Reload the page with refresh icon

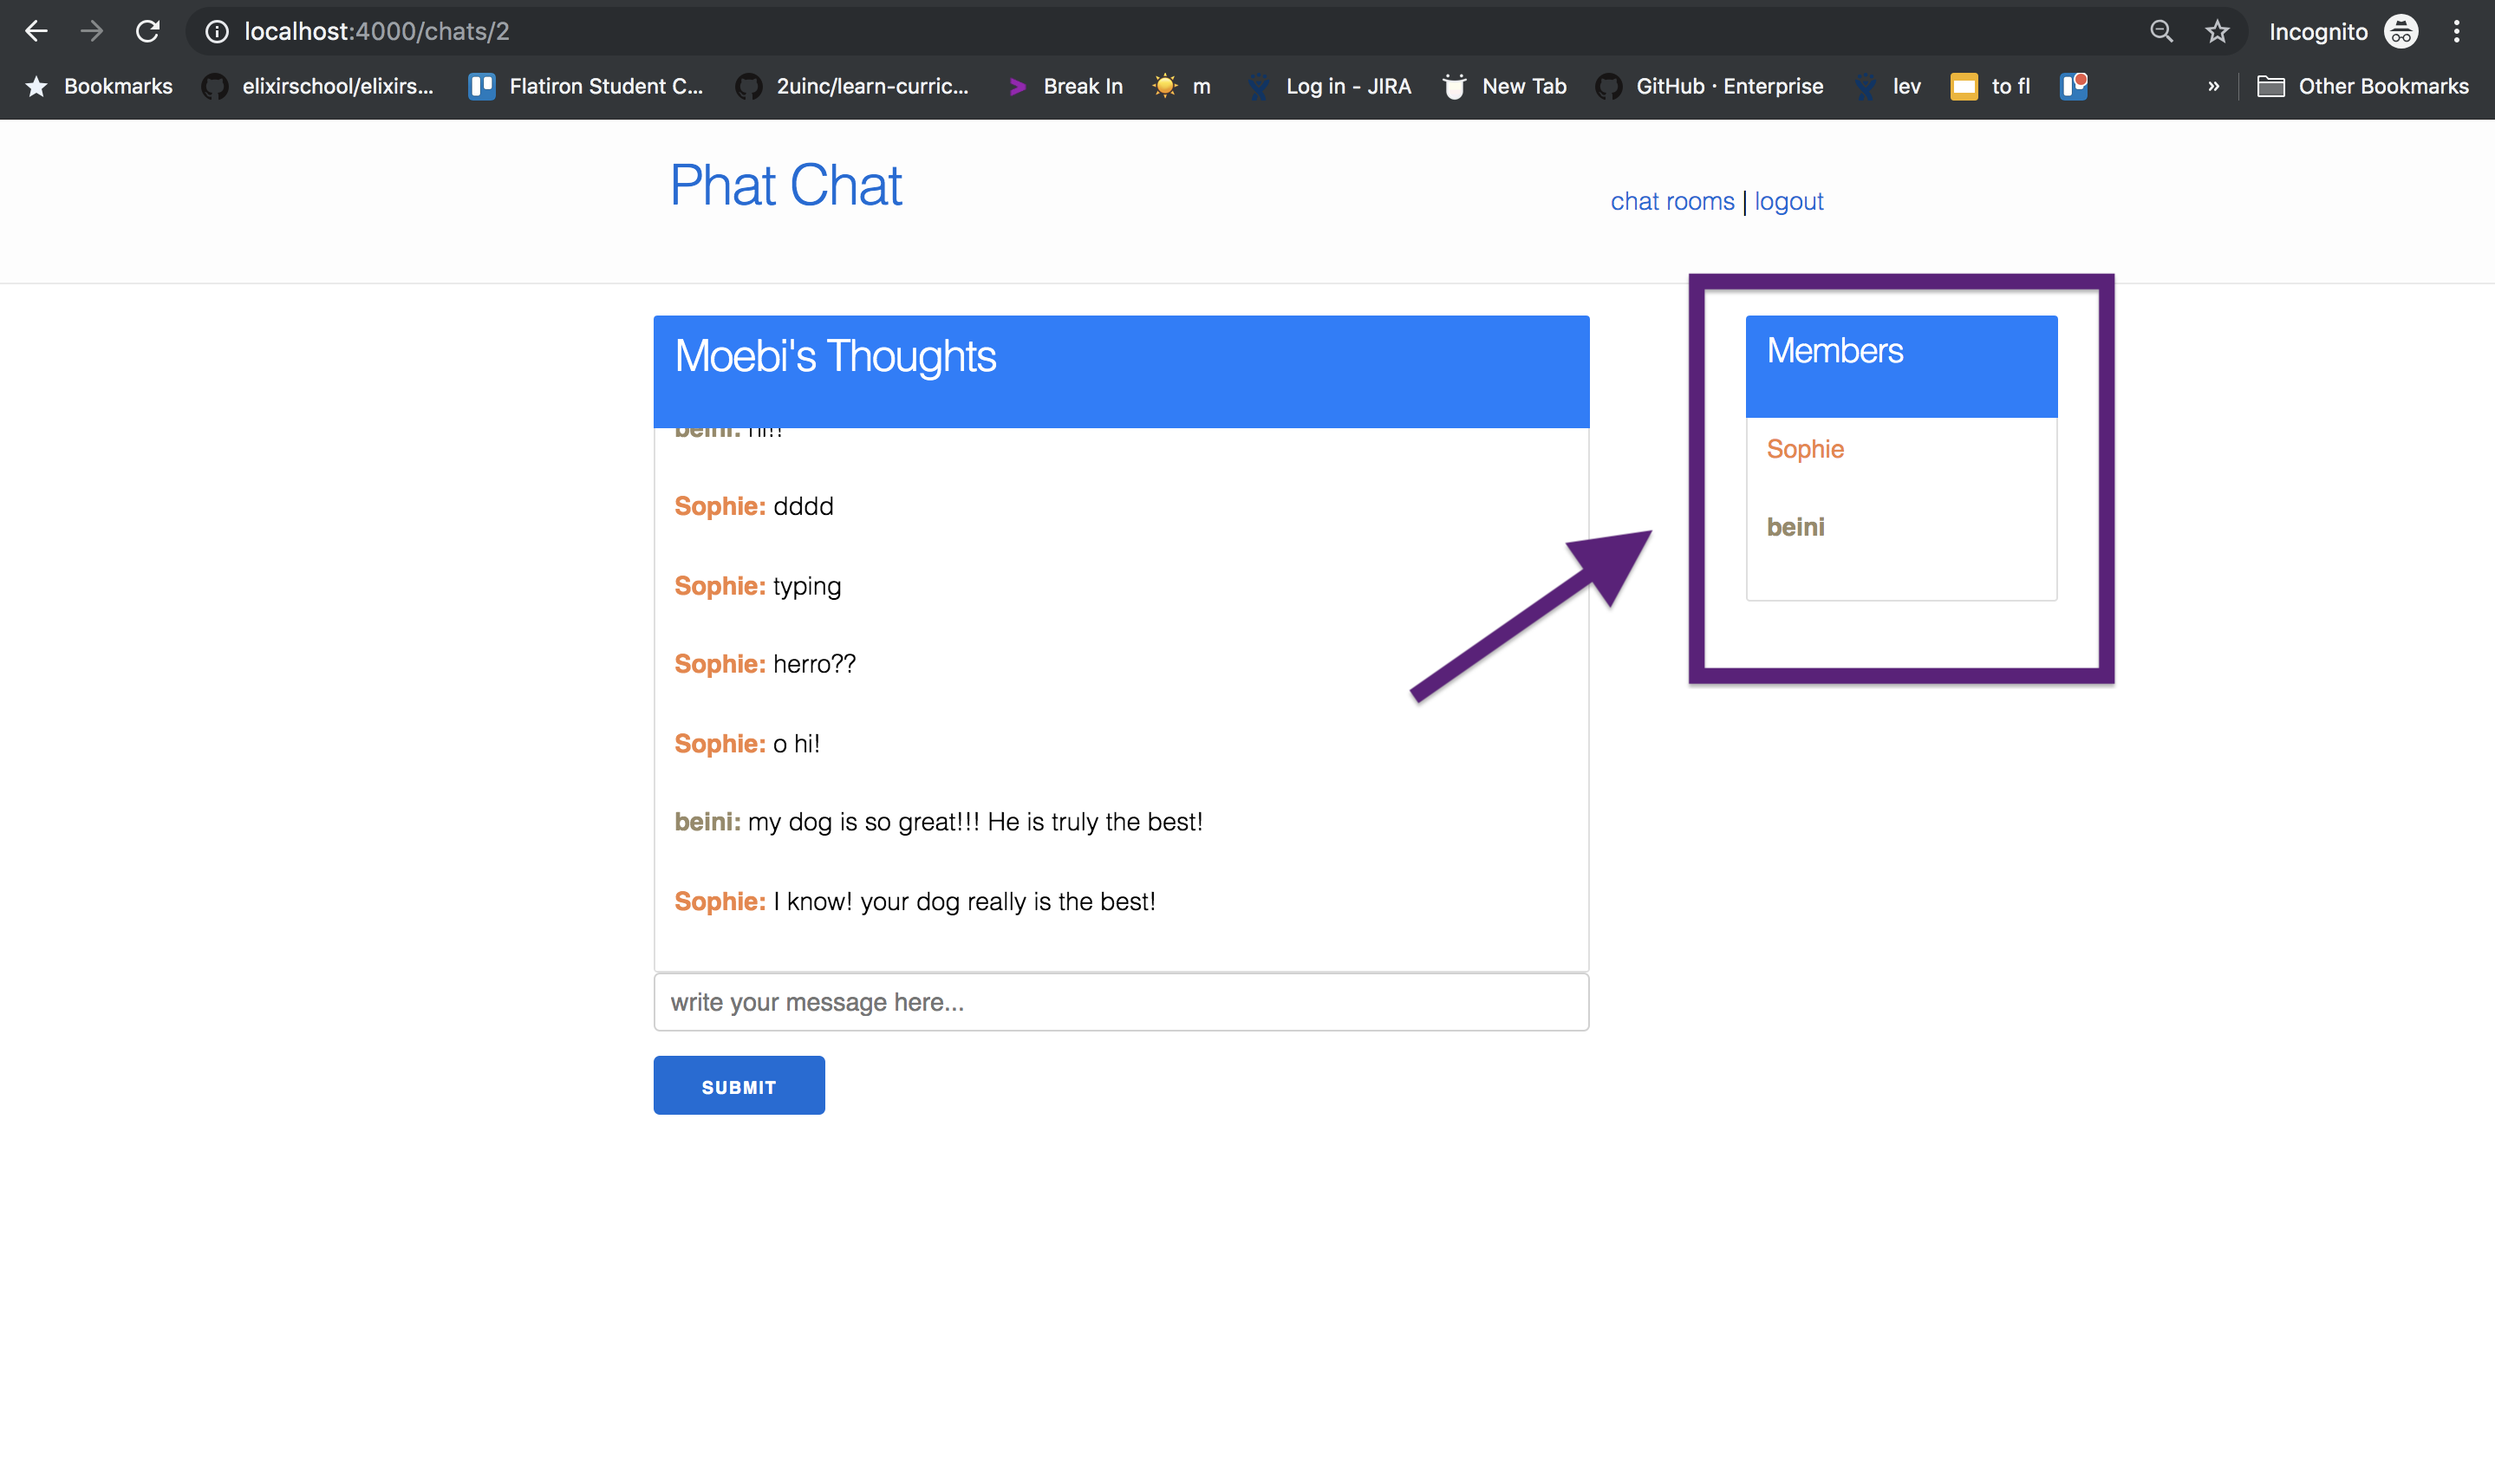[x=148, y=31]
